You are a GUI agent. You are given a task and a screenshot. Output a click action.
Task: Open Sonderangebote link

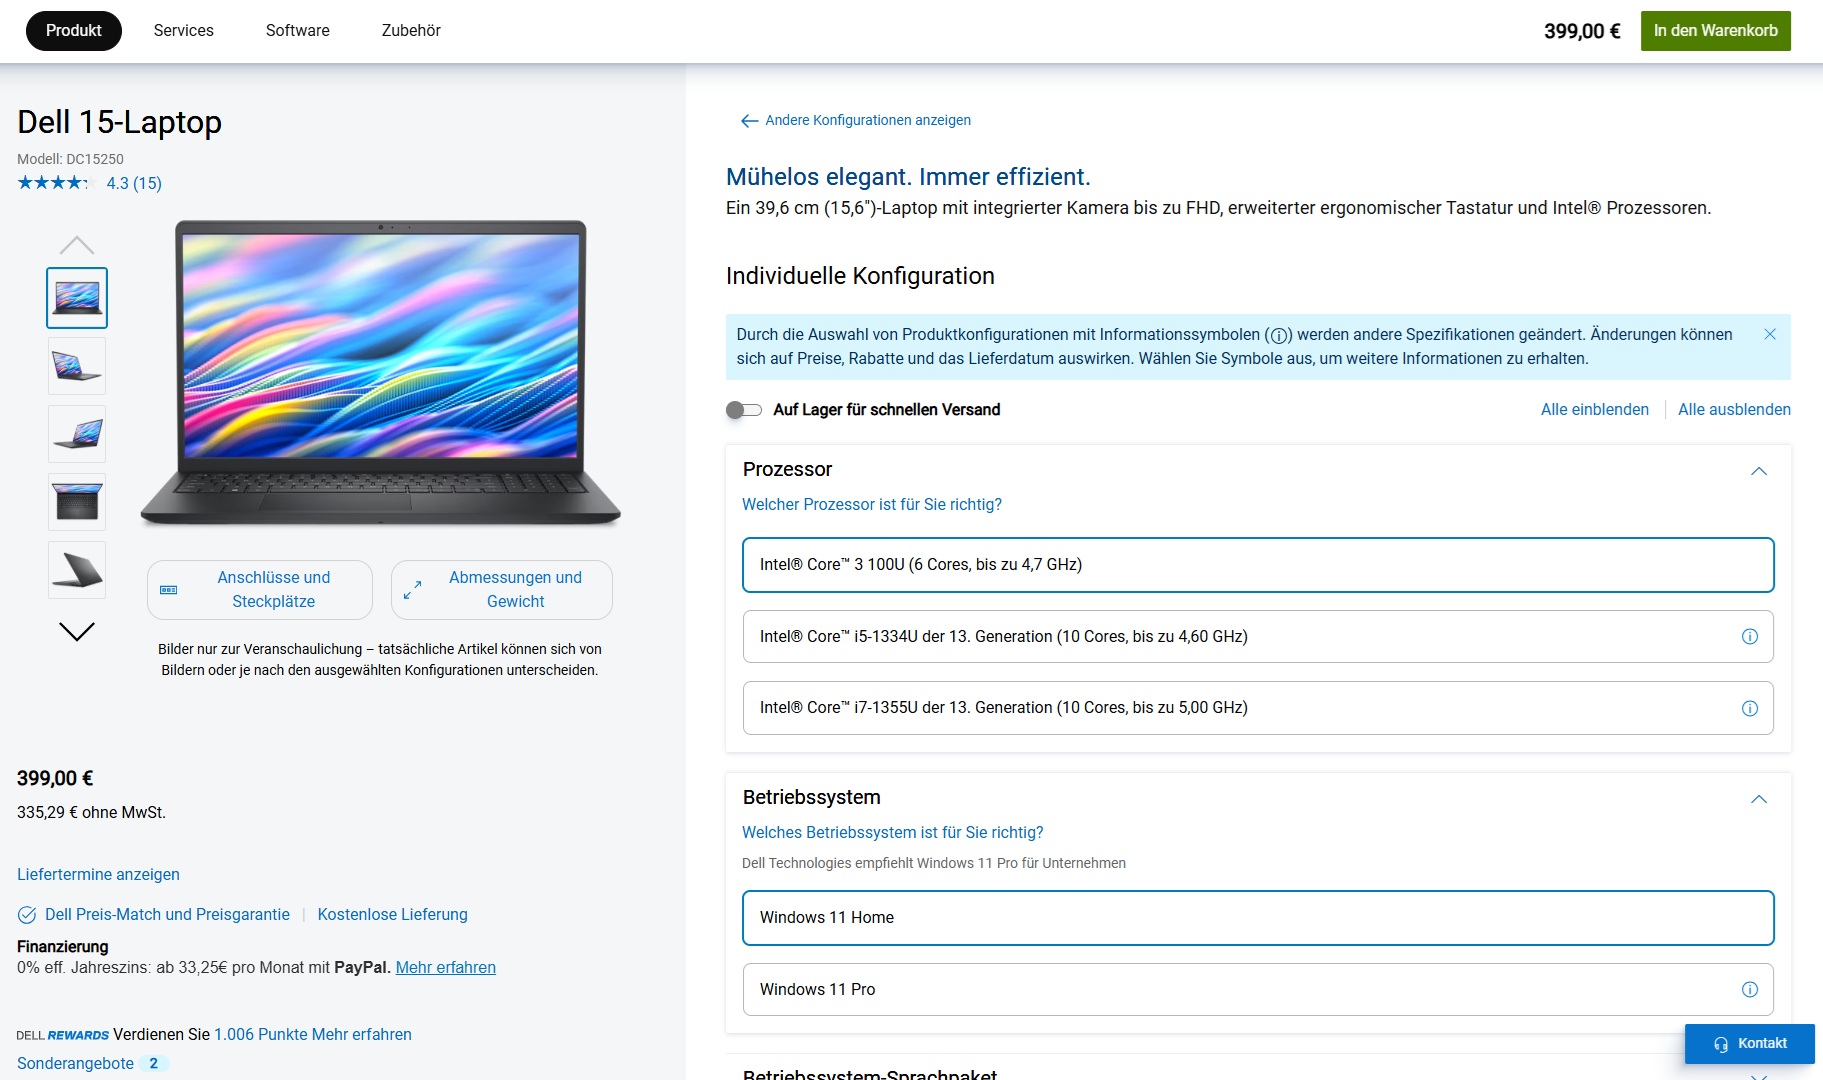point(75,1064)
